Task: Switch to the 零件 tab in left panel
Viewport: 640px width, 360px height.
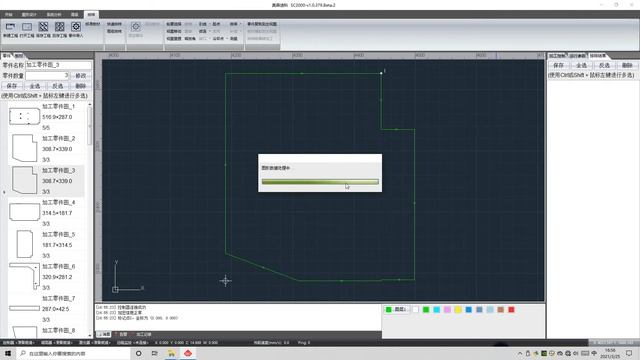Action: coord(7,56)
